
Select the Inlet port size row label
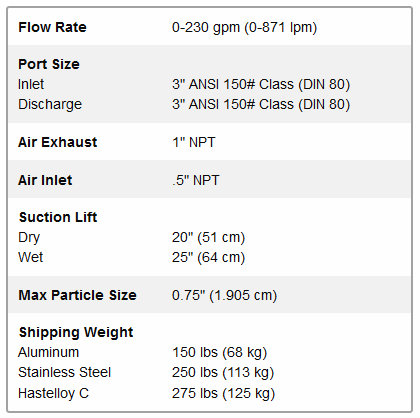[31, 84]
